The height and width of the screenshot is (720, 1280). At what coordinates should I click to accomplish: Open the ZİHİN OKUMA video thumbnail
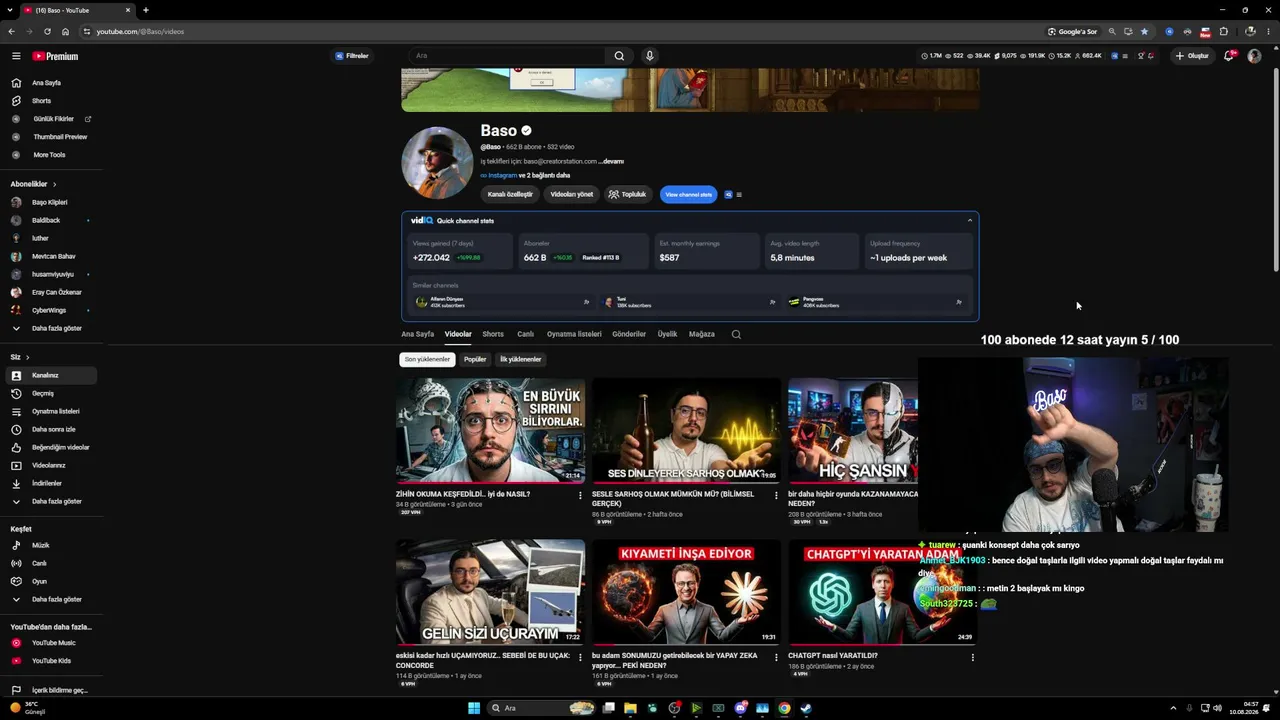coord(490,430)
